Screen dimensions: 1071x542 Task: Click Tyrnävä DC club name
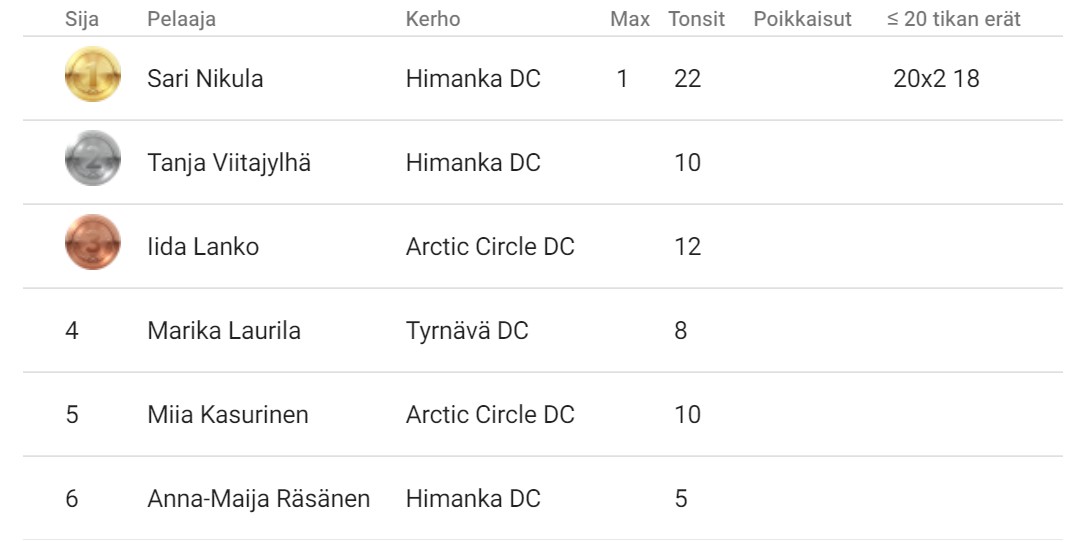pyautogui.click(x=467, y=330)
